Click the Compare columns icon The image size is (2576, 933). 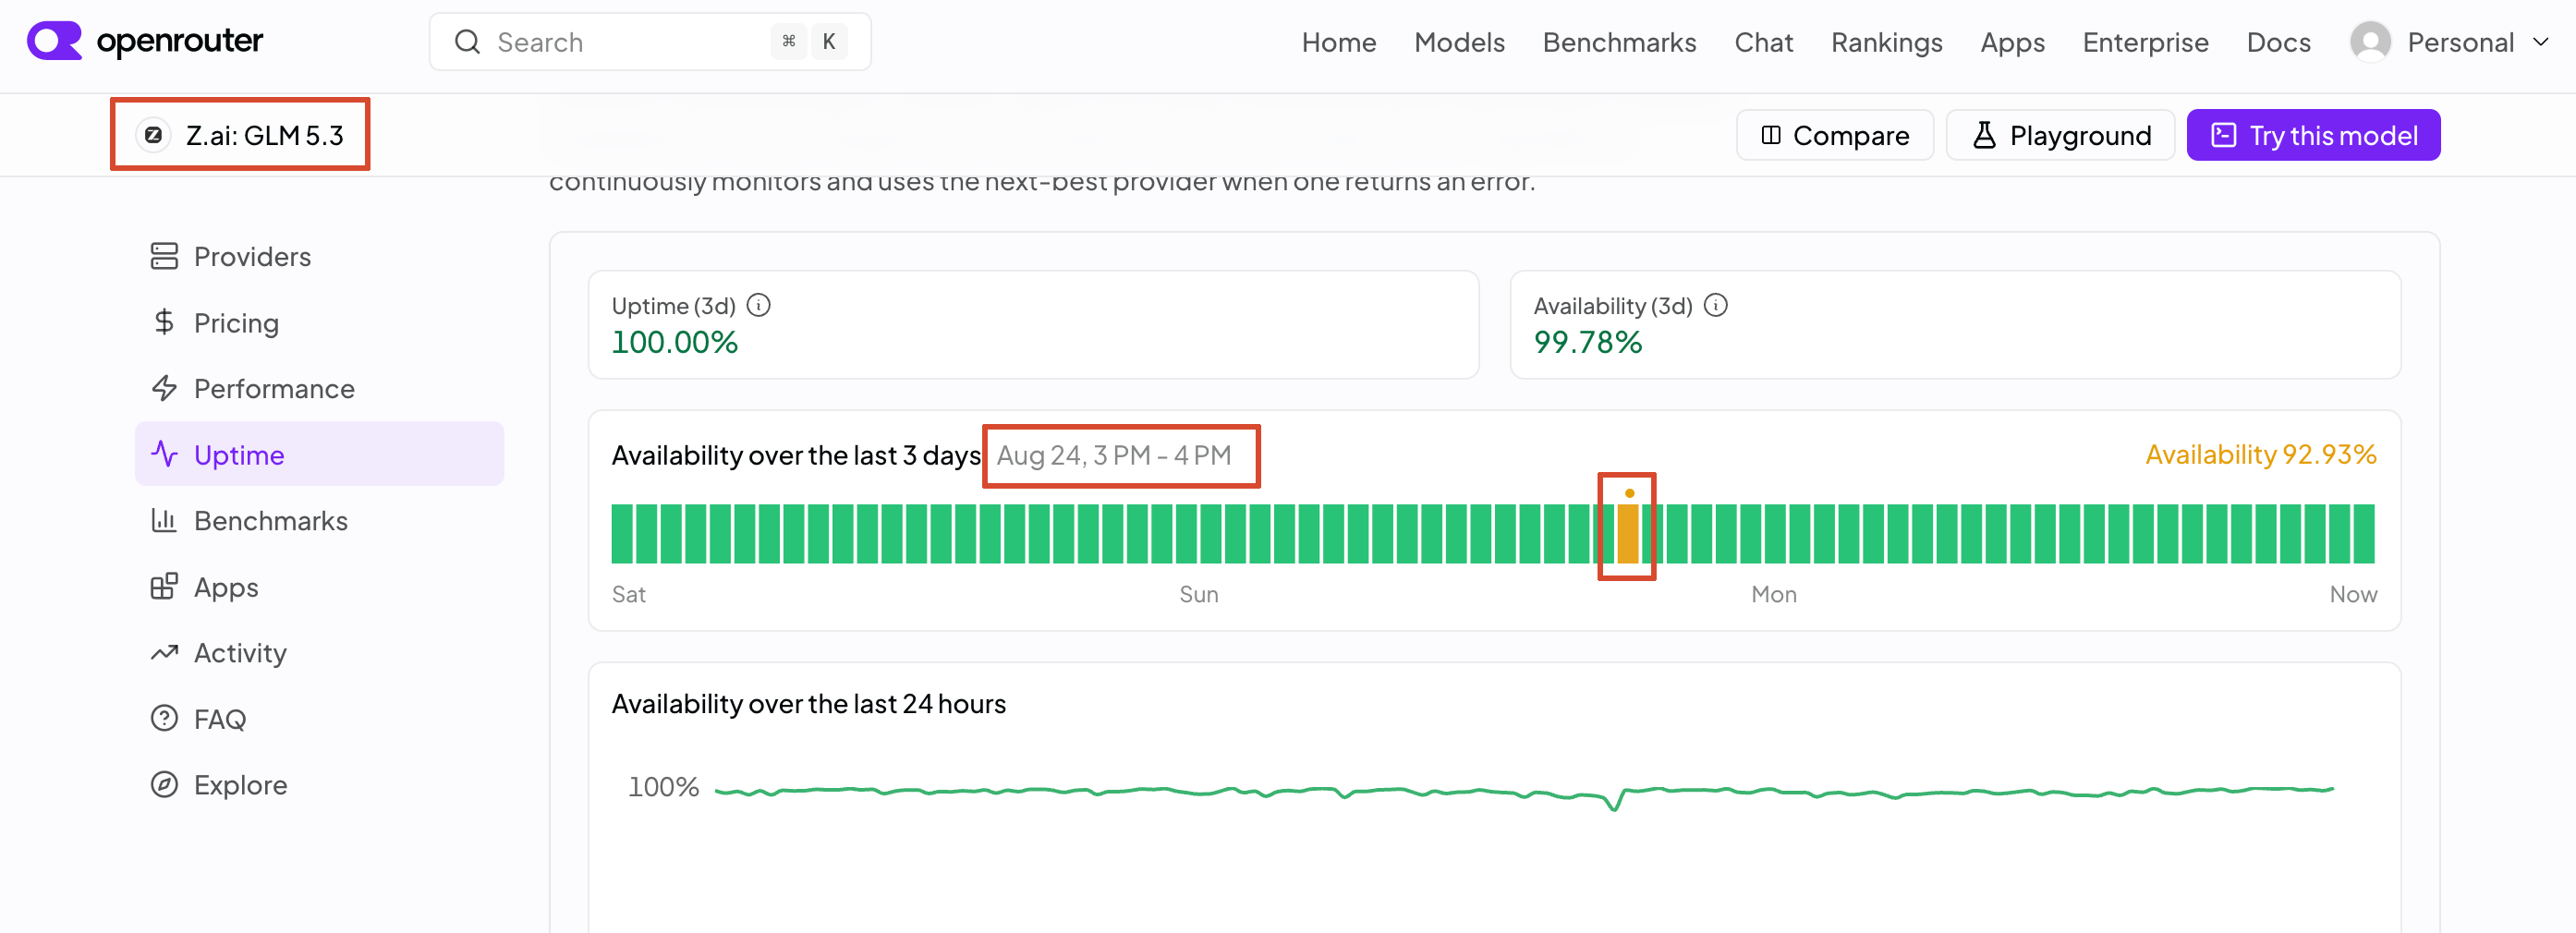1770,135
